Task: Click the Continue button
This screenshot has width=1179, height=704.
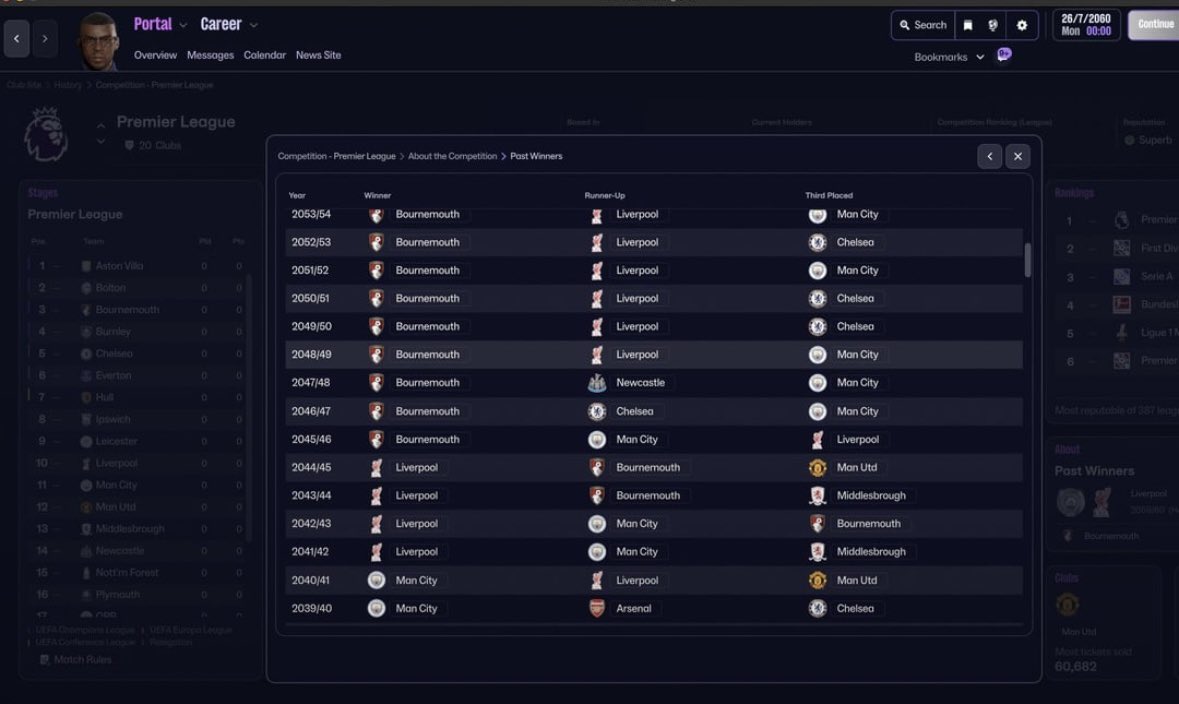Action: pyautogui.click(x=1153, y=24)
